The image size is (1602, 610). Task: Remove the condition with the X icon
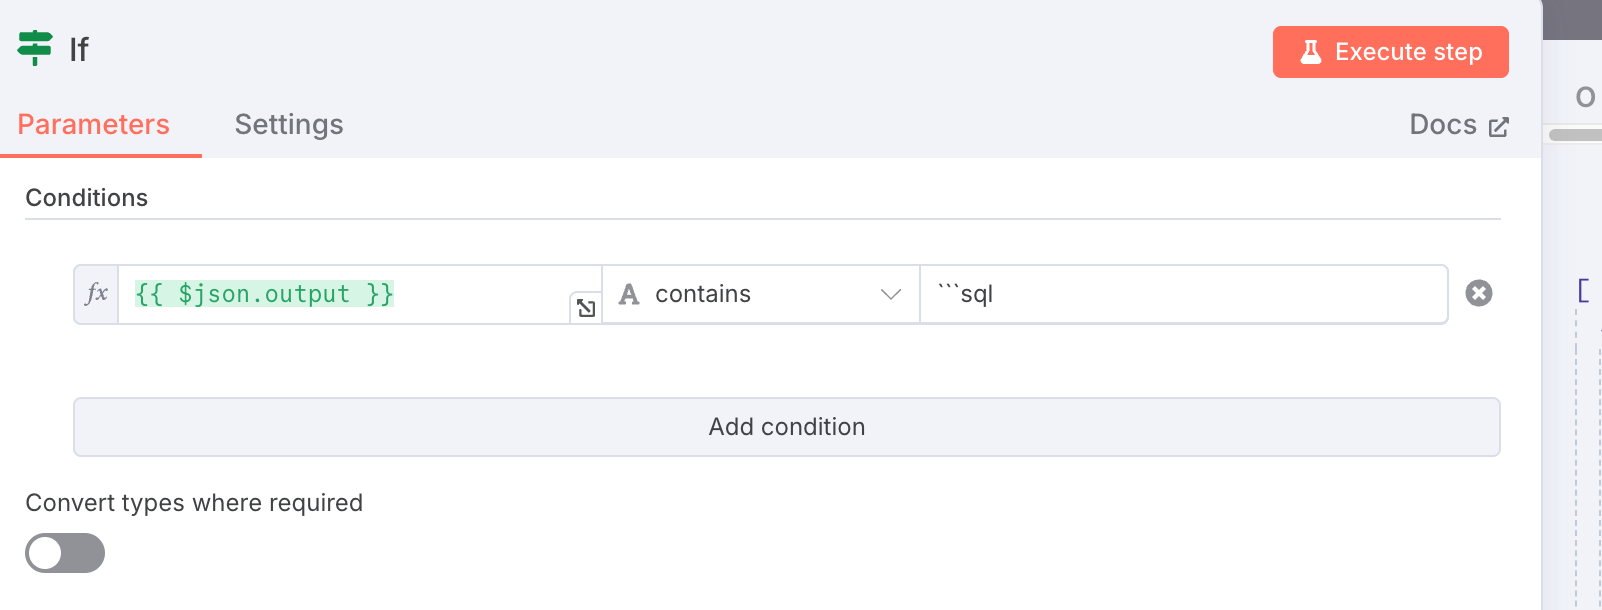1479,293
